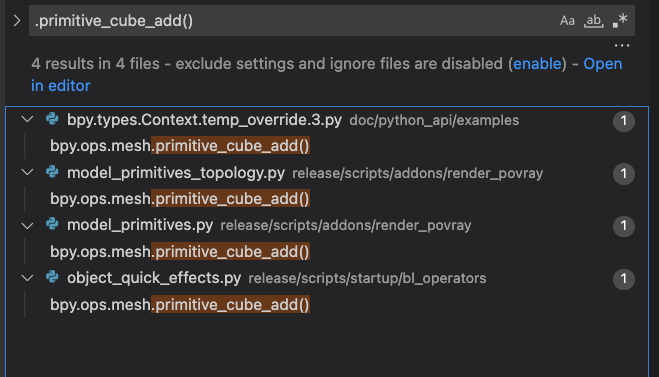Collapse object_quick_effects.py result group
This screenshot has width=659, height=377.
point(27,278)
